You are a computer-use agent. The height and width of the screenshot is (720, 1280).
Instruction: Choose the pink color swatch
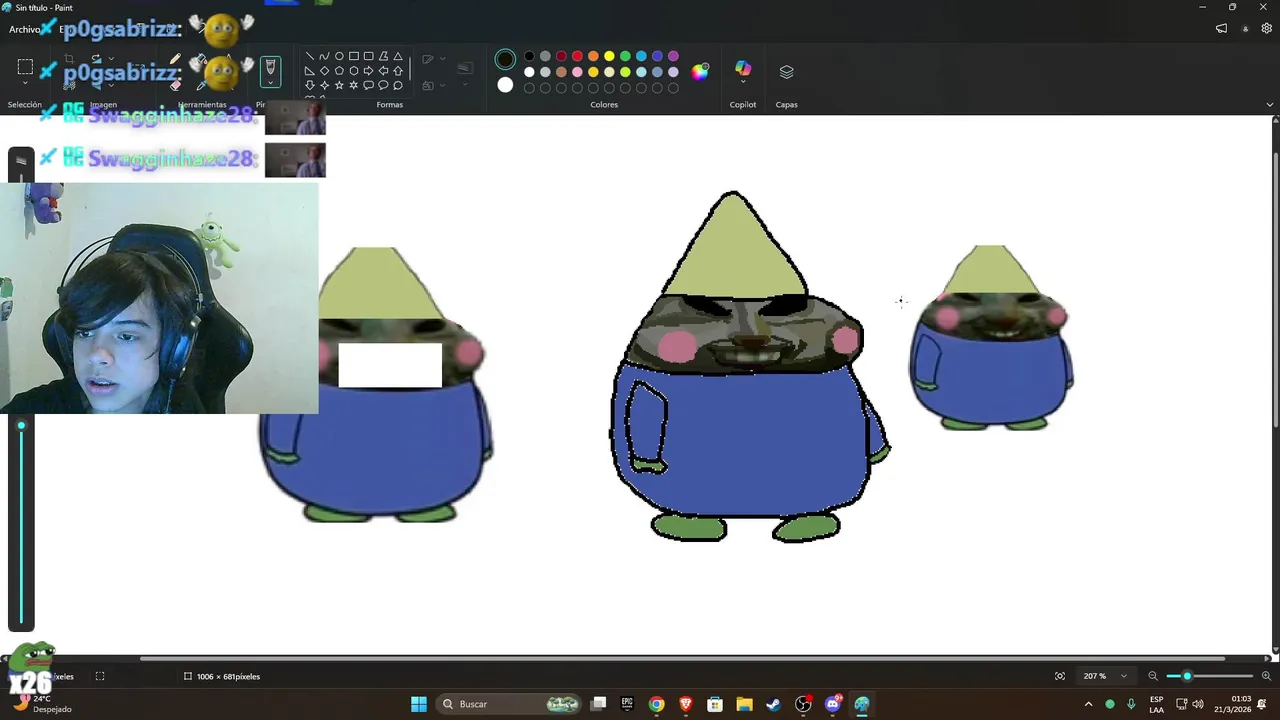(x=577, y=72)
